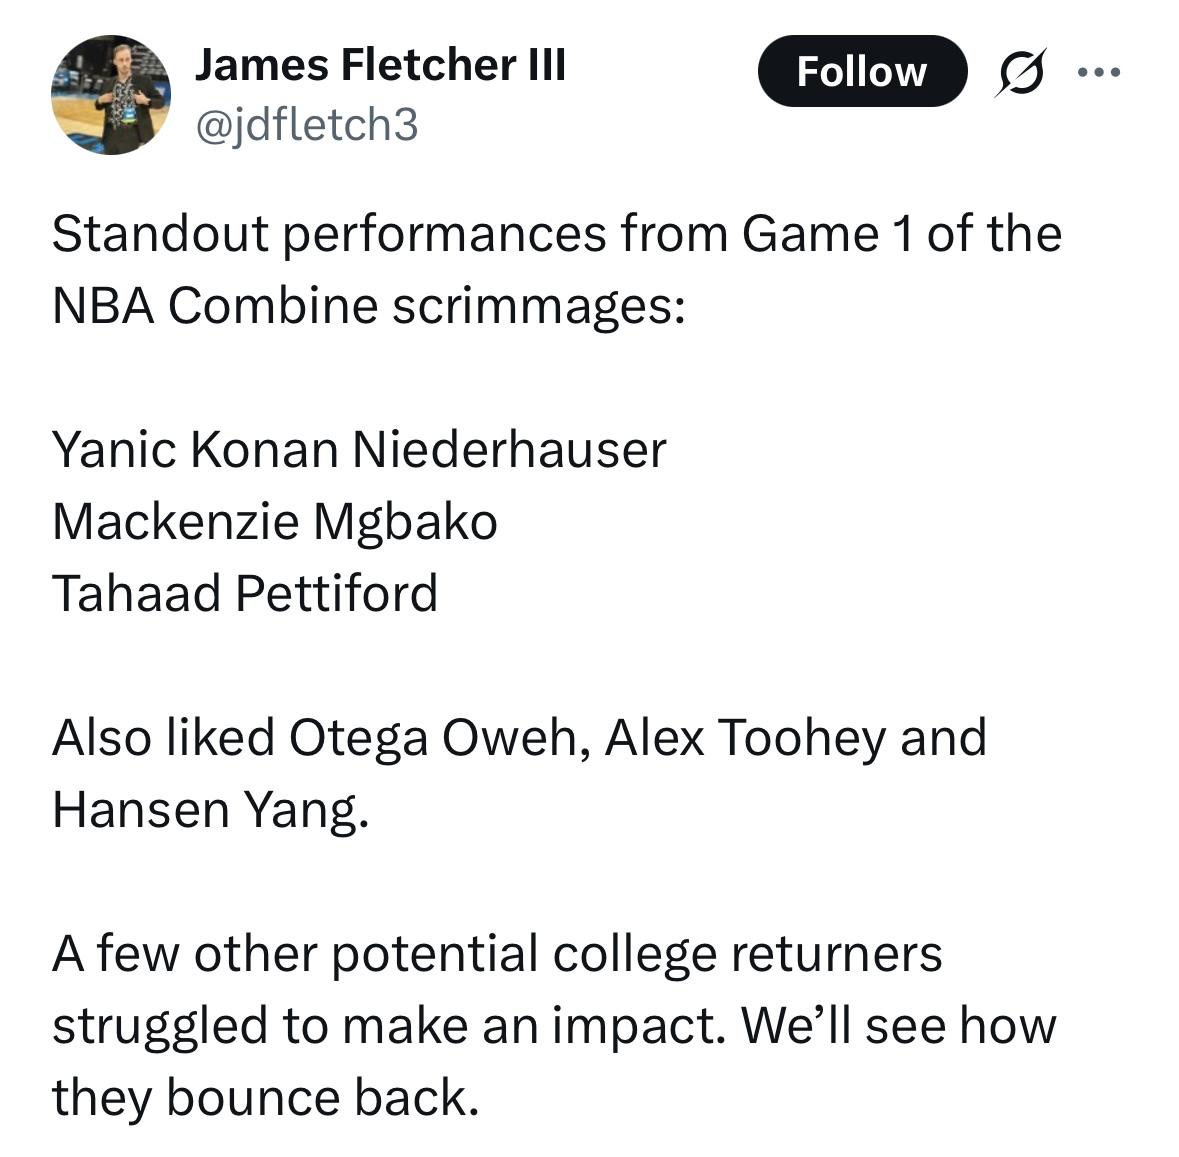Open the @jdfletch3 handle link
Image resolution: width=1179 pixels, height=1157 pixels.
tap(307, 124)
